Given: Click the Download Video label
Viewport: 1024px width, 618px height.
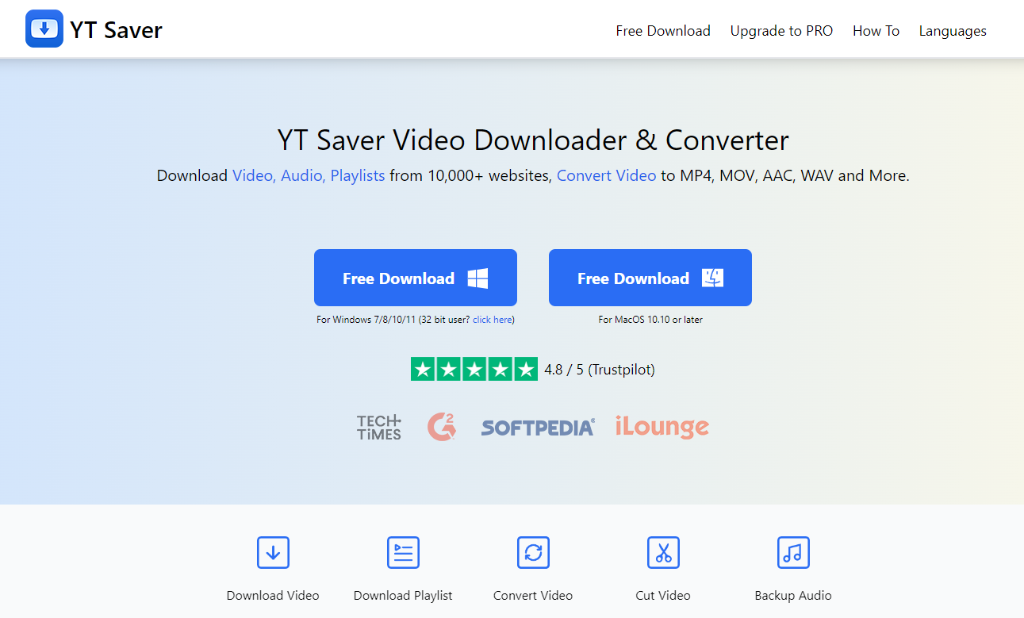Looking at the screenshot, I should coord(273,596).
